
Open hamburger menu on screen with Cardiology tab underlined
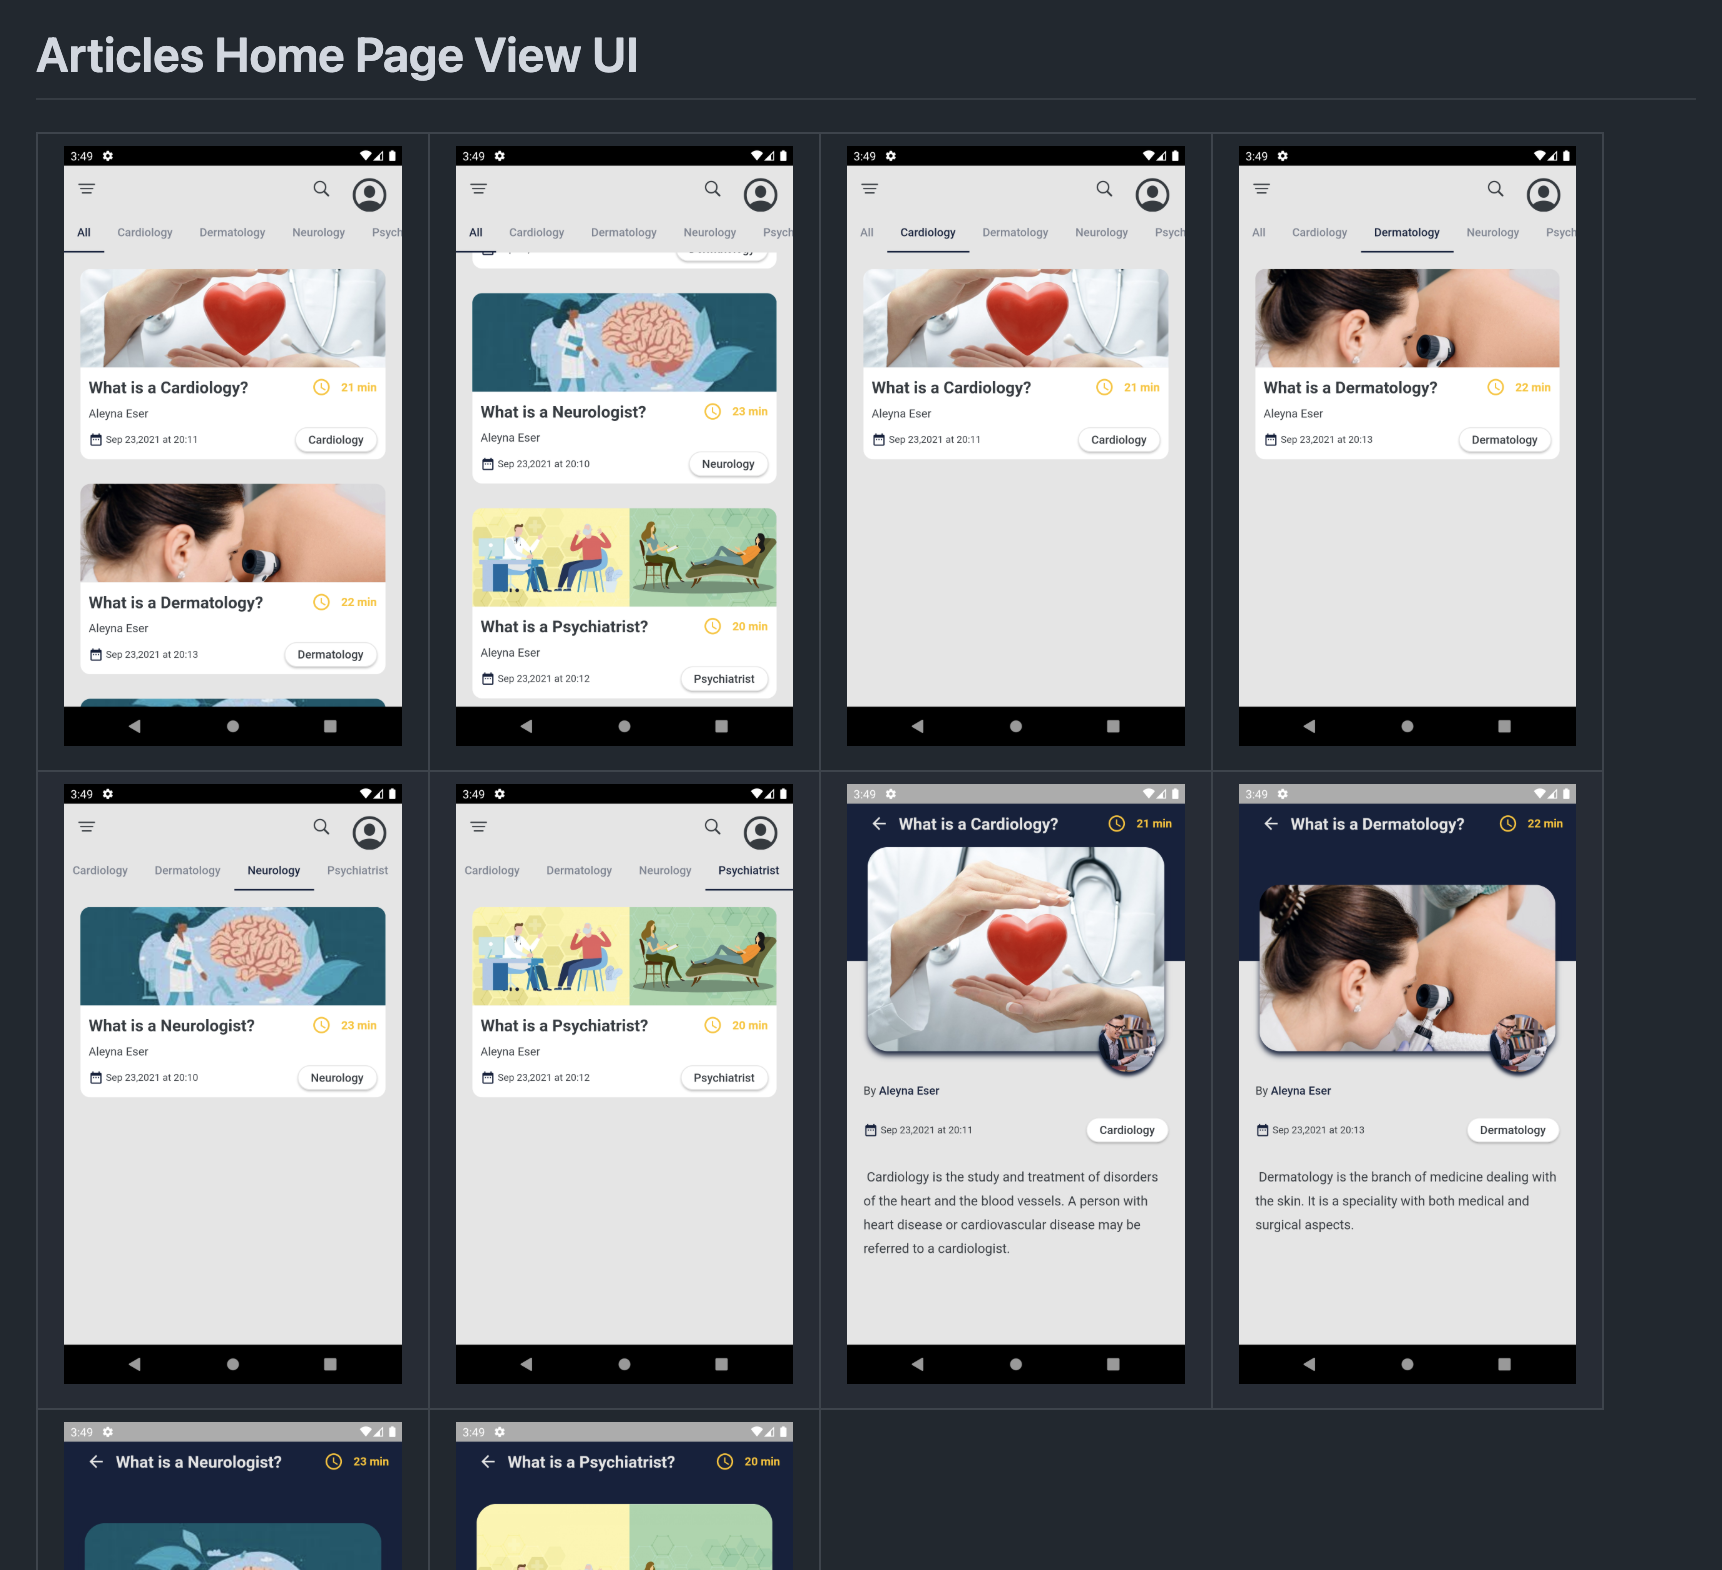click(870, 189)
